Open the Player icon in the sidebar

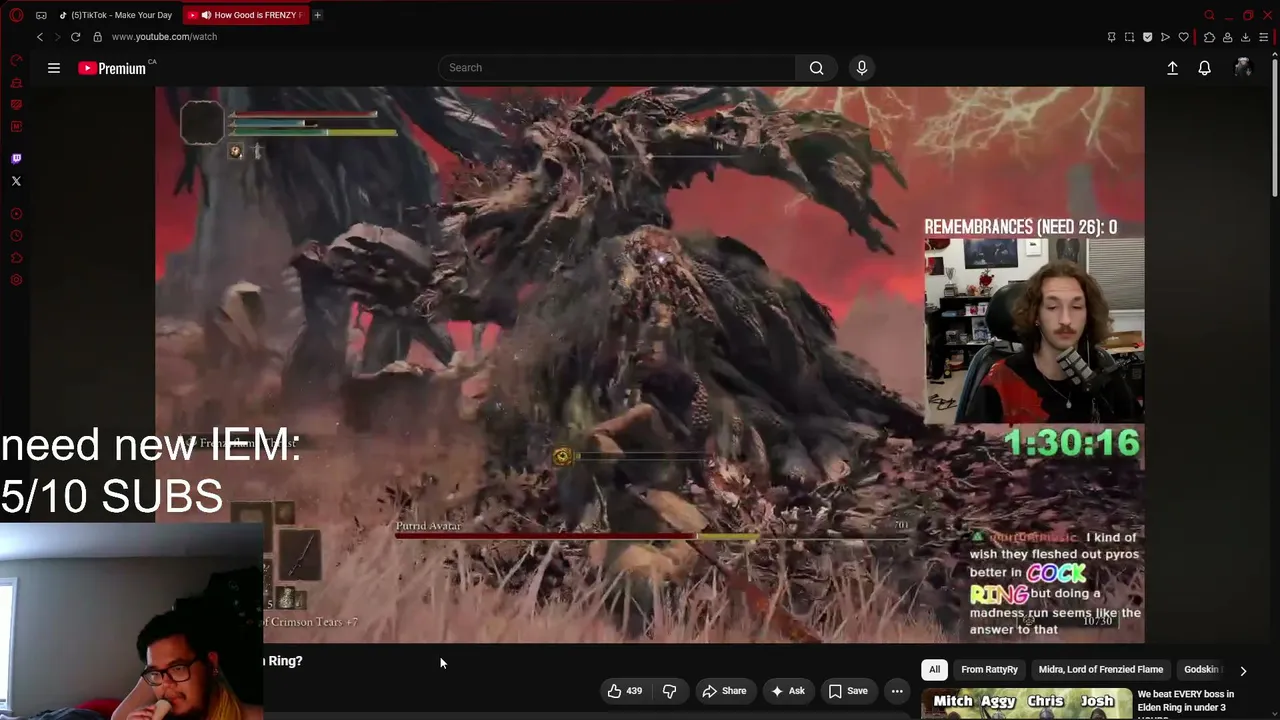pos(16,214)
